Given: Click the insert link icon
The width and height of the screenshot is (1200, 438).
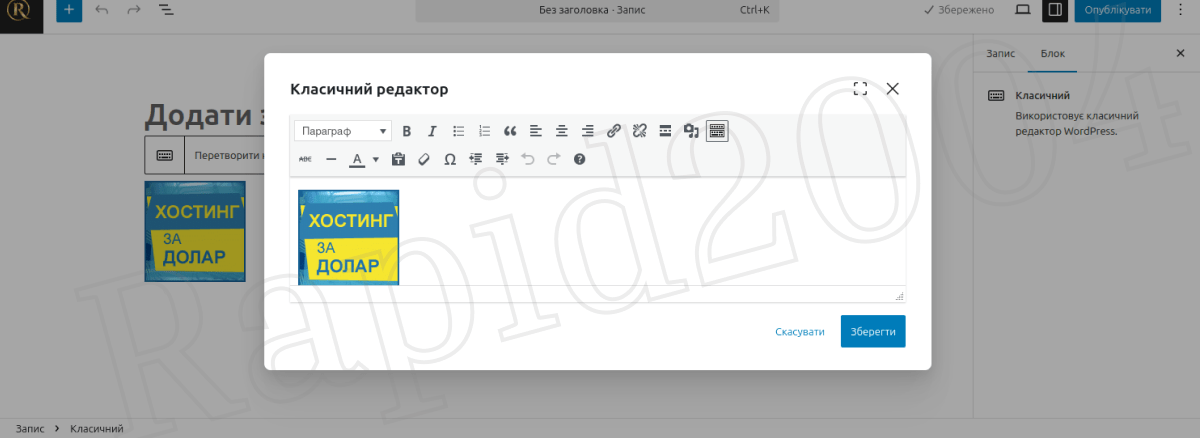Looking at the screenshot, I should 614,131.
